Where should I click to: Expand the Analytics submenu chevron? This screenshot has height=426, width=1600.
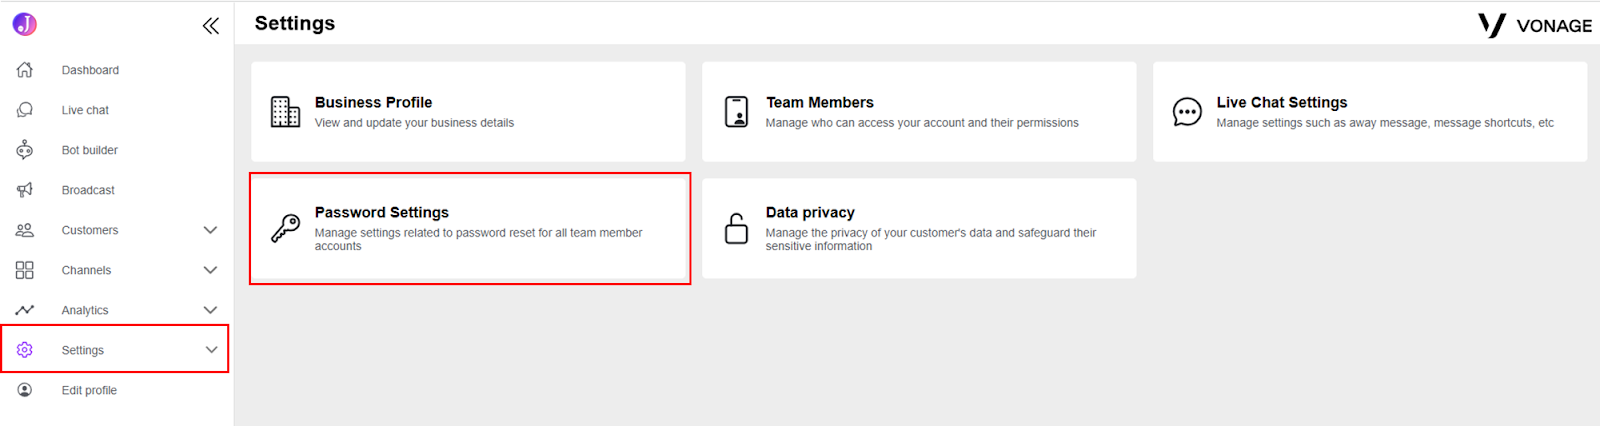tap(210, 310)
